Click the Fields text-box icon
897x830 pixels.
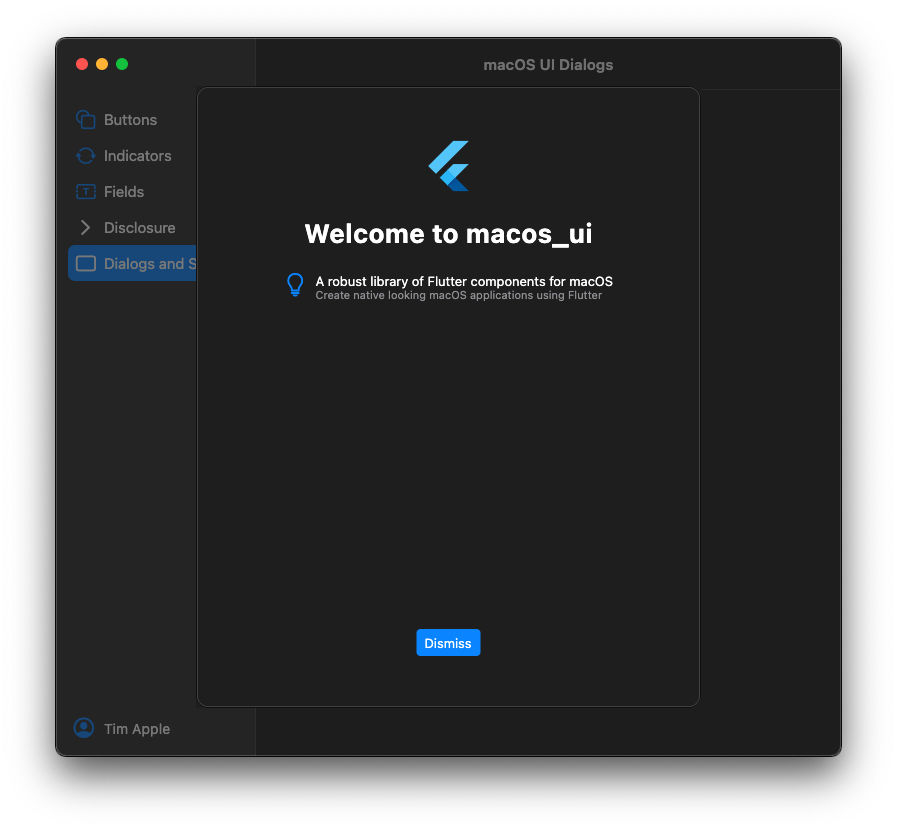[x=86, y=192]
